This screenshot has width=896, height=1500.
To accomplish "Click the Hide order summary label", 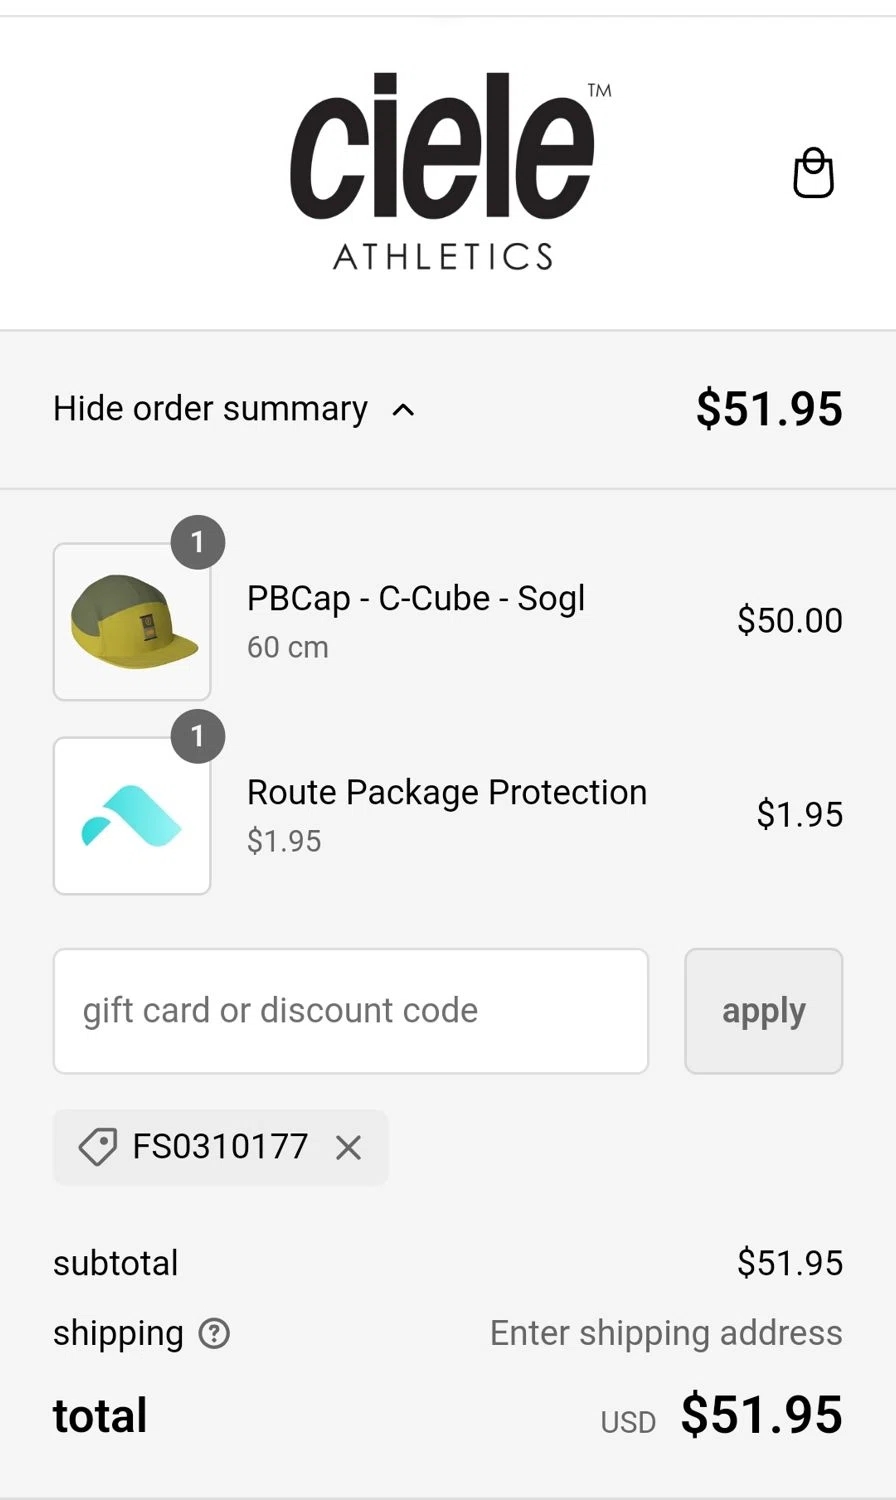I will [210, 409].
